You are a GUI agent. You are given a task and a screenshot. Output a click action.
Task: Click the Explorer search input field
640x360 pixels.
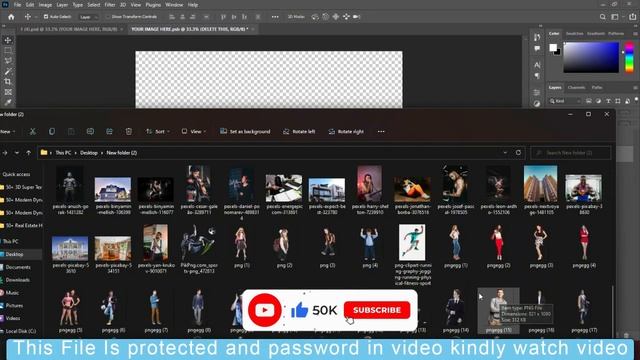point(571,153)
